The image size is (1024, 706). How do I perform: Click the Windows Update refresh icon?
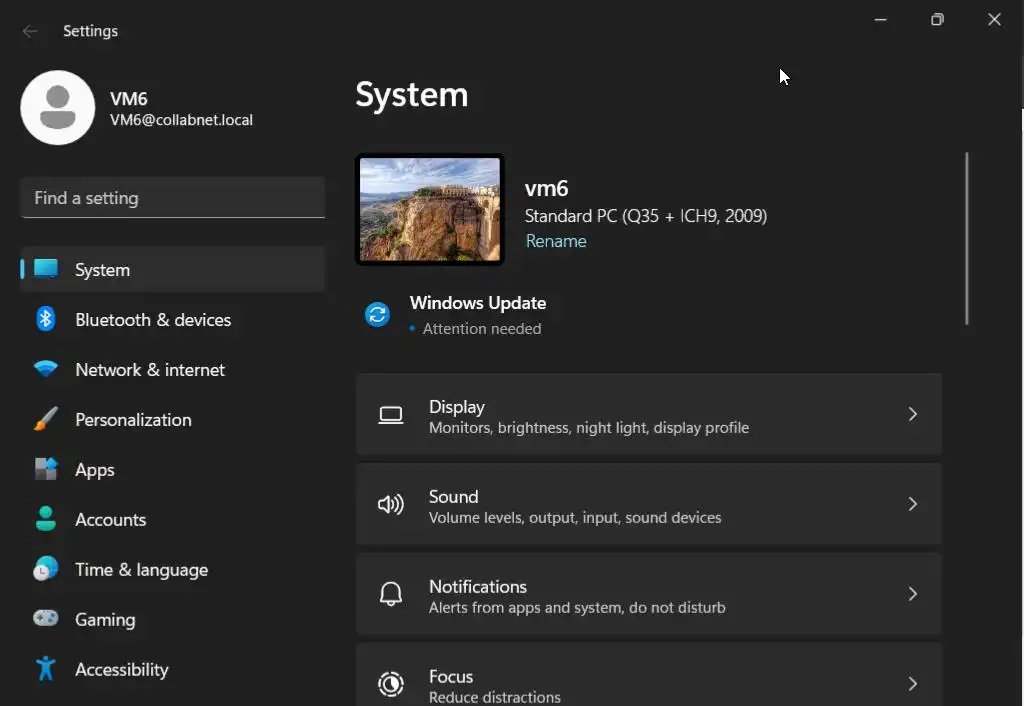pyautogui.click(x=377, y=315)
